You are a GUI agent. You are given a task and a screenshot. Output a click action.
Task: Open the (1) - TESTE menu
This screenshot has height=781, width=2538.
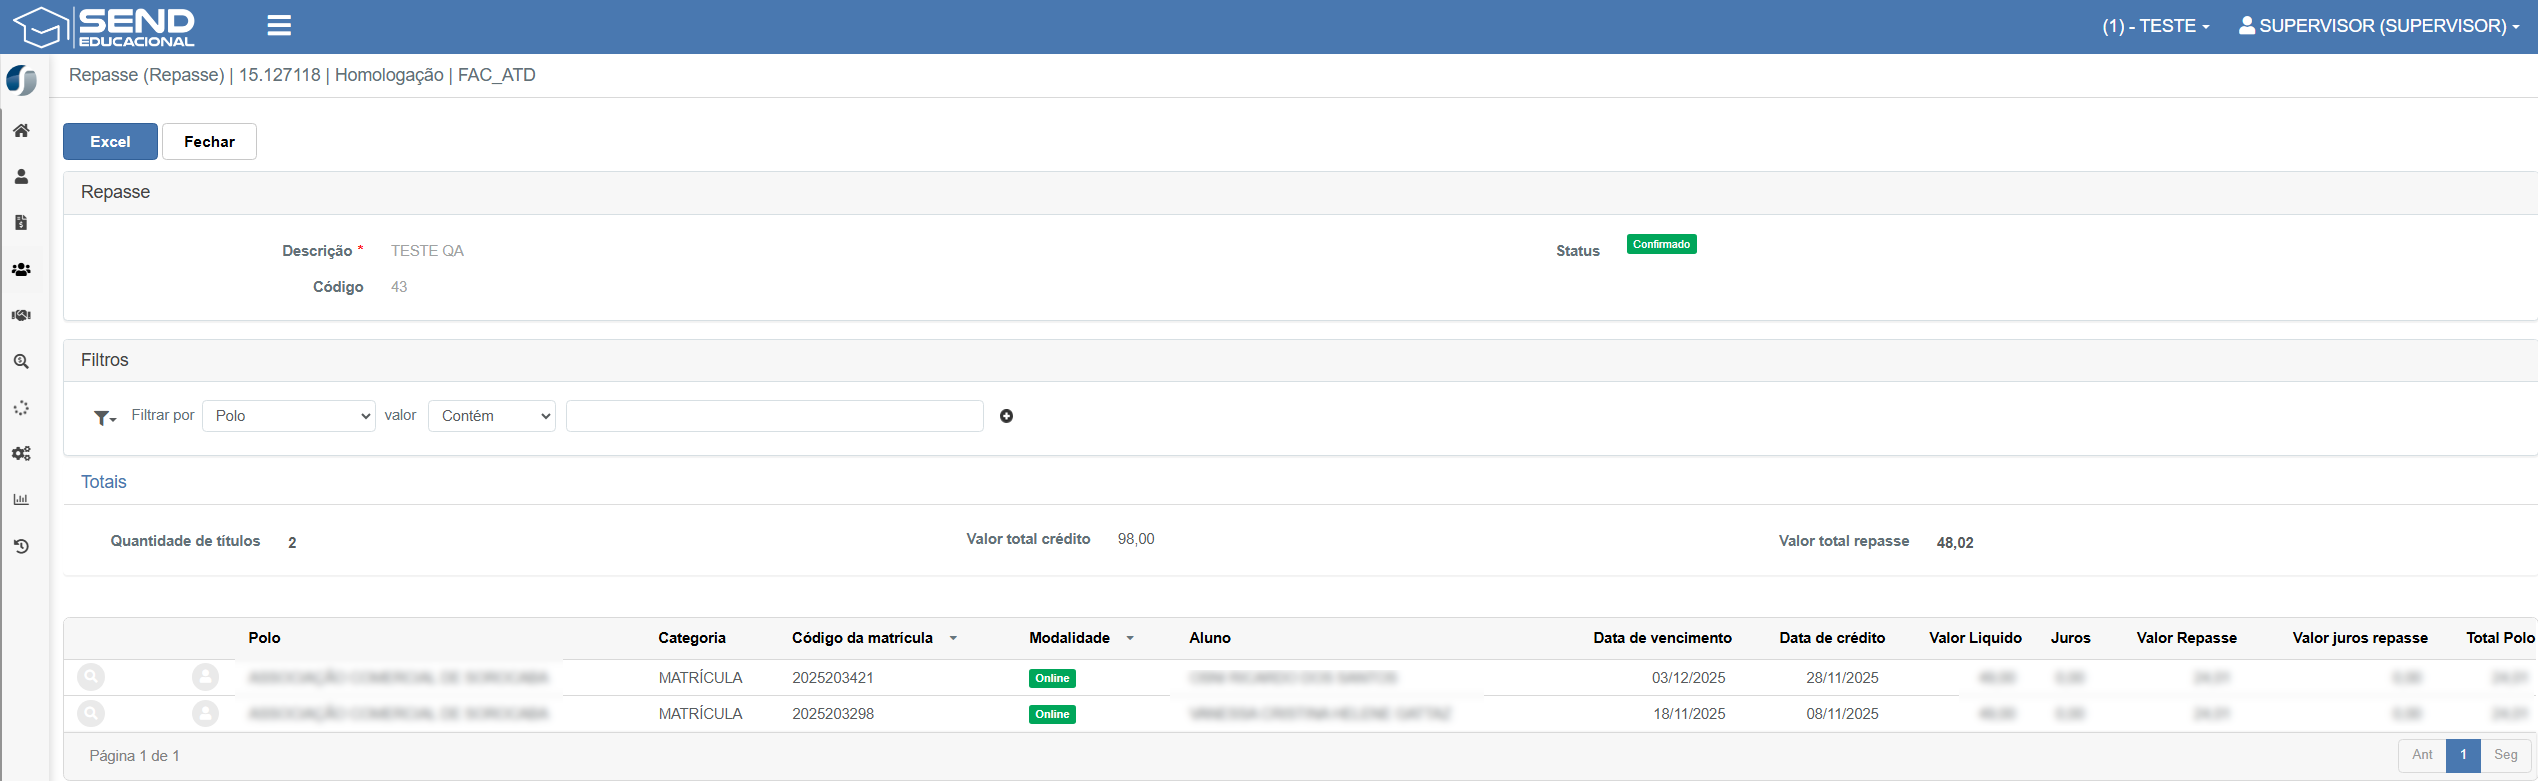[2155, 26]
